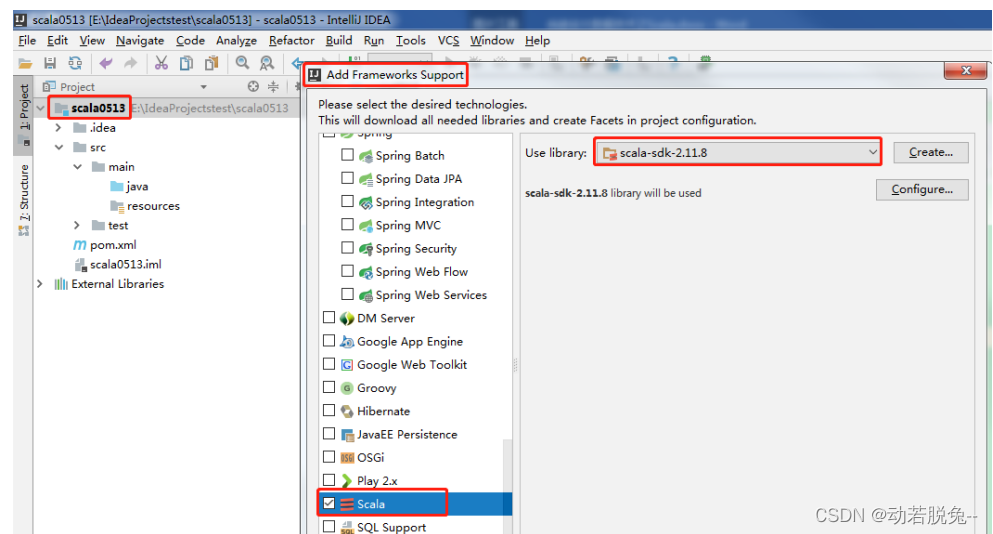The height and width of the screenshot is (534, 993).
Task: Enable the Spring Data JPA checkbox
Action: click(347, 178)
